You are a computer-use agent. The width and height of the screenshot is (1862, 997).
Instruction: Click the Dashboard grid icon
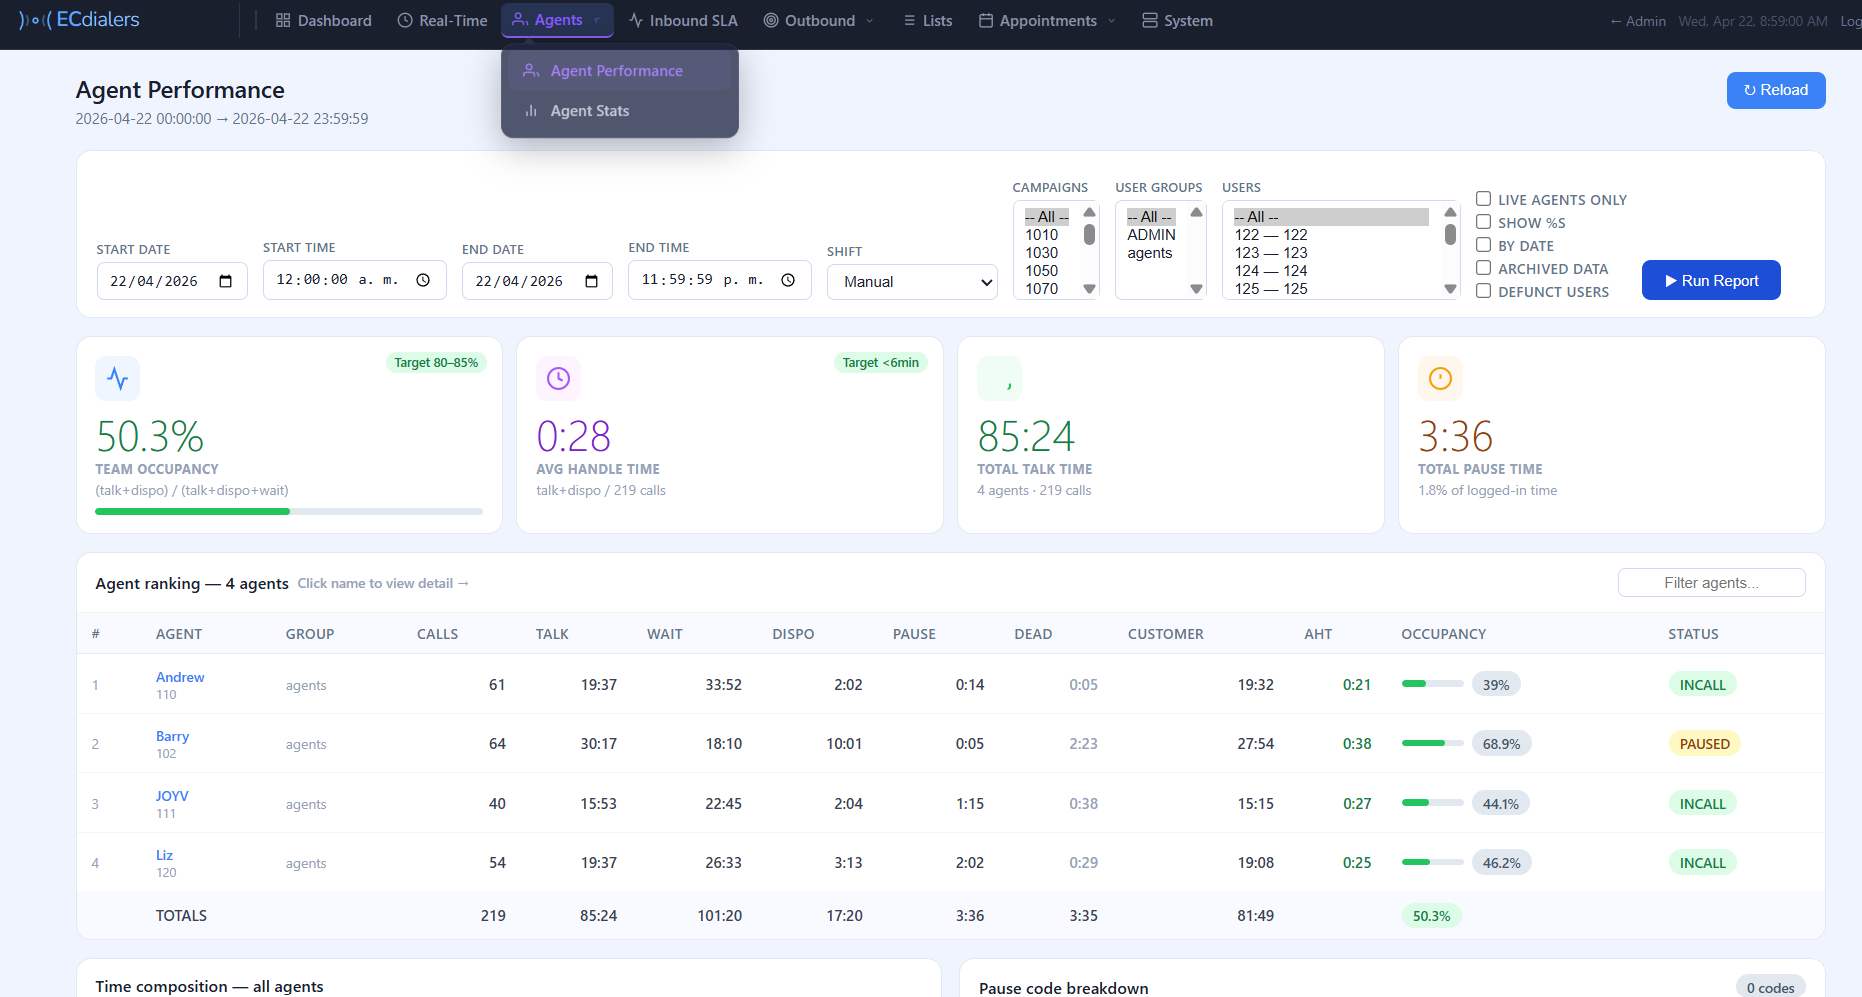(x=283, y=20)
